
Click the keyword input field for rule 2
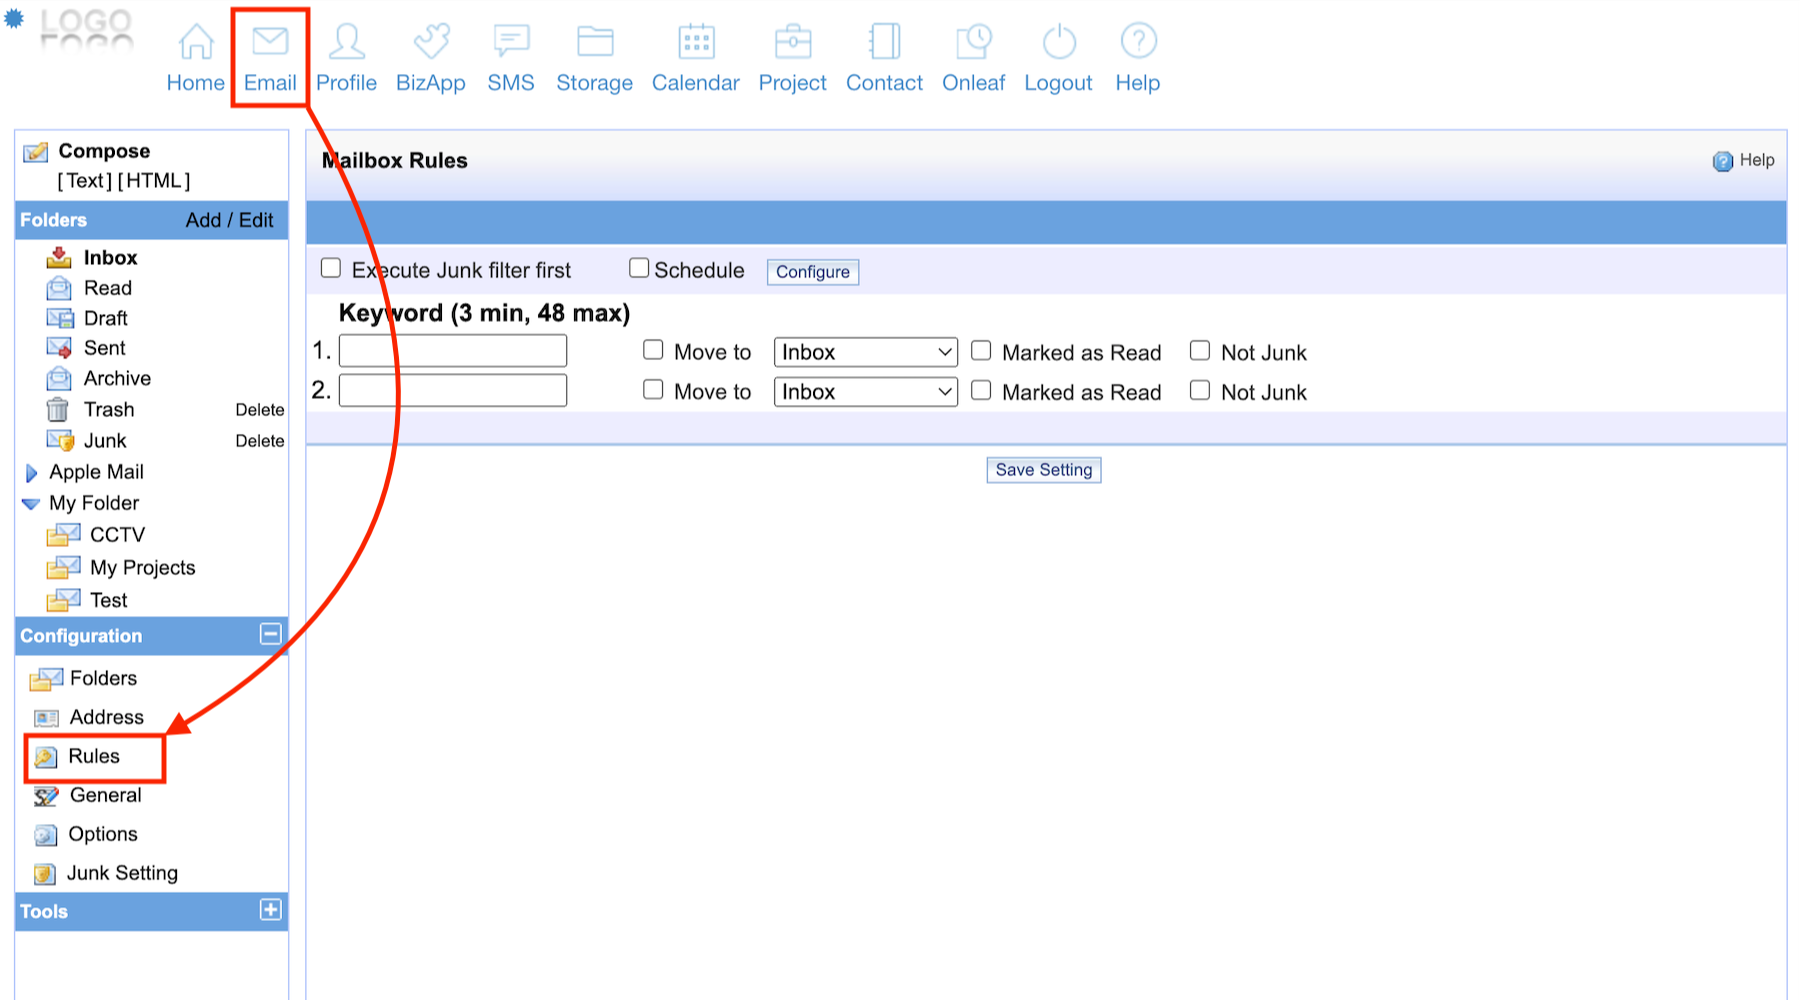453,391
